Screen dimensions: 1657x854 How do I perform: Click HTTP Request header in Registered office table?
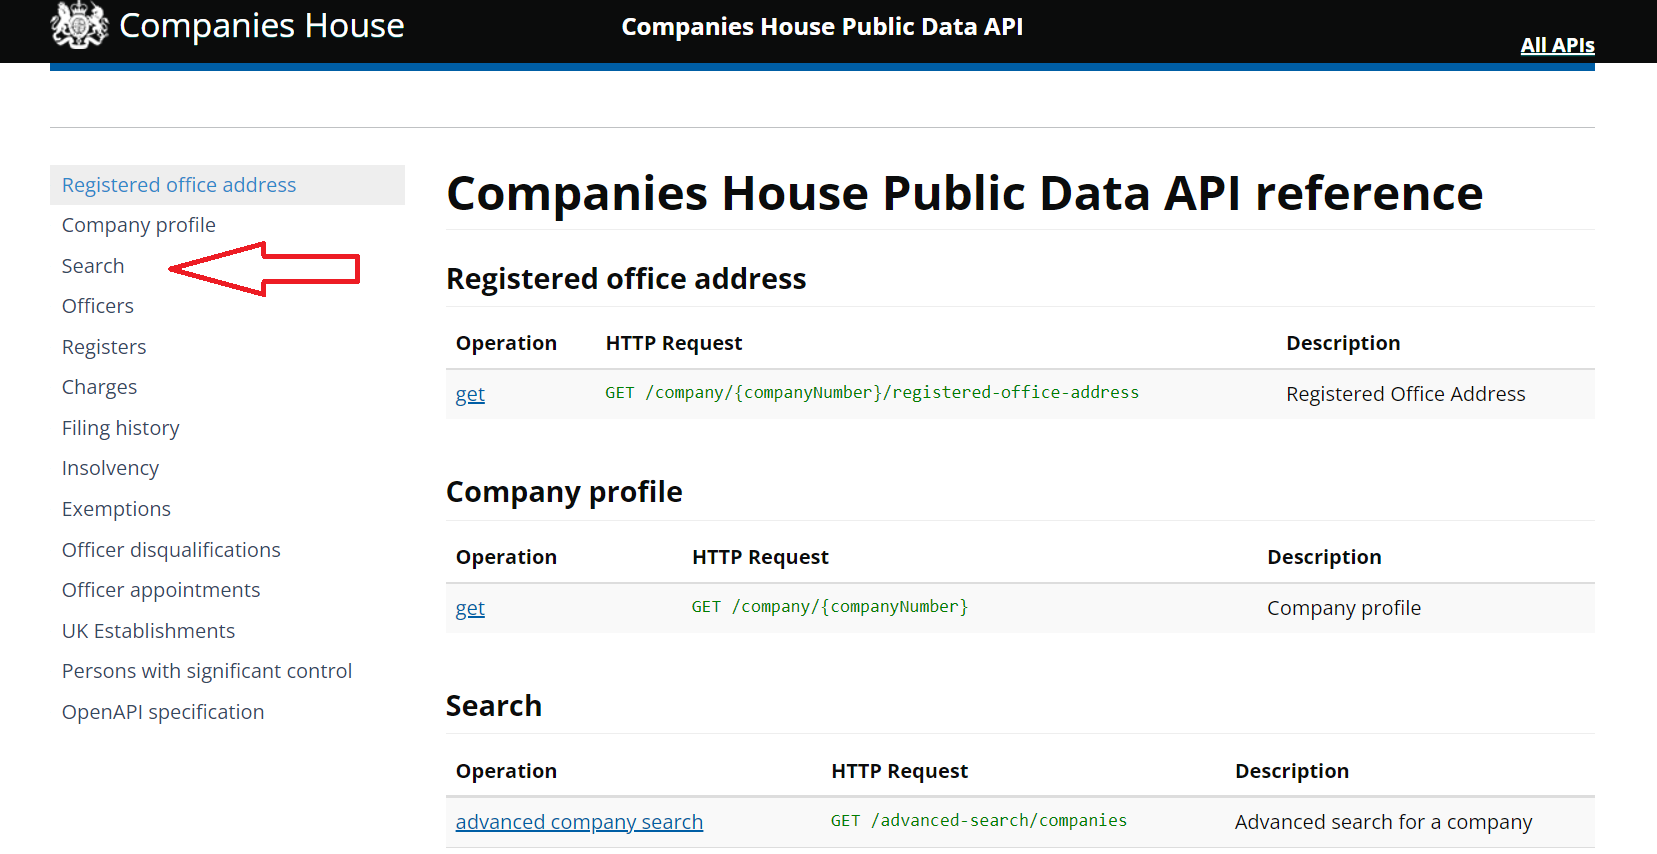tap(674, 343)
